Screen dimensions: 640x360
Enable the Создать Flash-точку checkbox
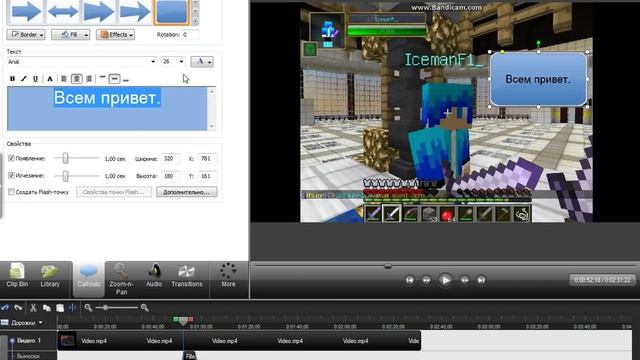point(11,192)
